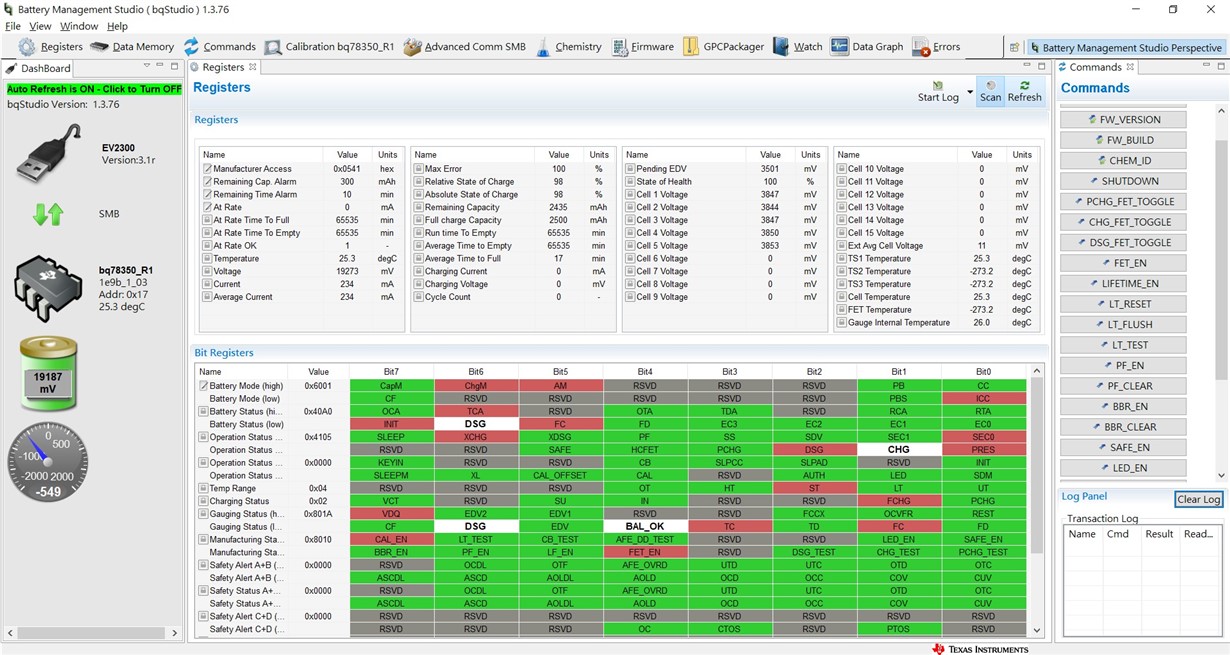This screenshot has width=1230, height=655.
Task: Click the ChgM bit cell in Battery Mode
Action: tap(475, 385)
